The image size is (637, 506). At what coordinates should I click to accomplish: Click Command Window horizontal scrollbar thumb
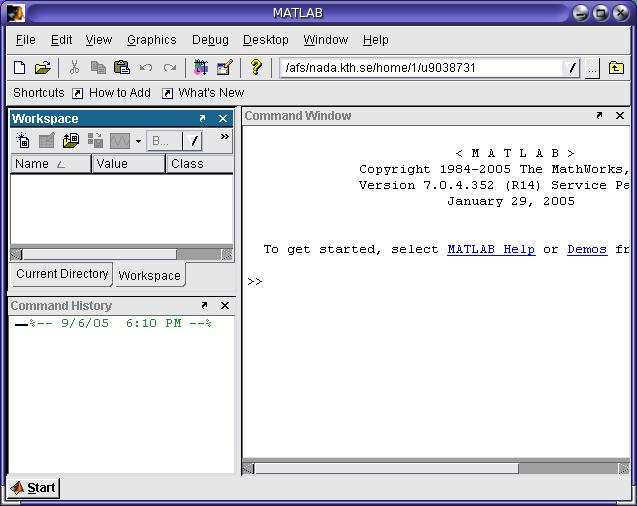coord(386,469)
